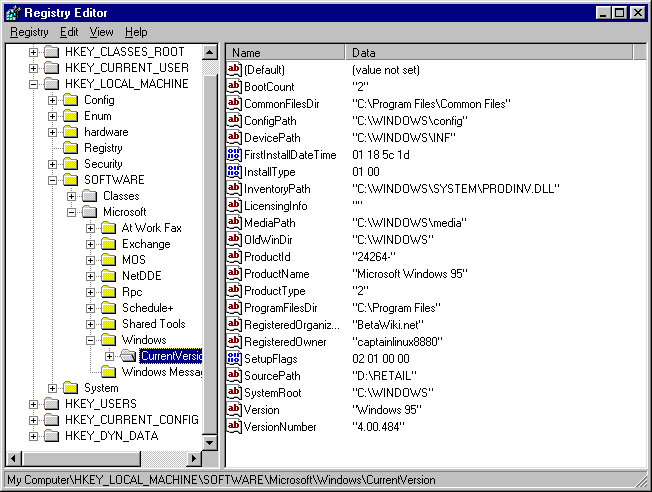Click the folder icon of HKEY_DYN_DATA
The height and width of the screenshot is (492, 652).
click(52, 435)
